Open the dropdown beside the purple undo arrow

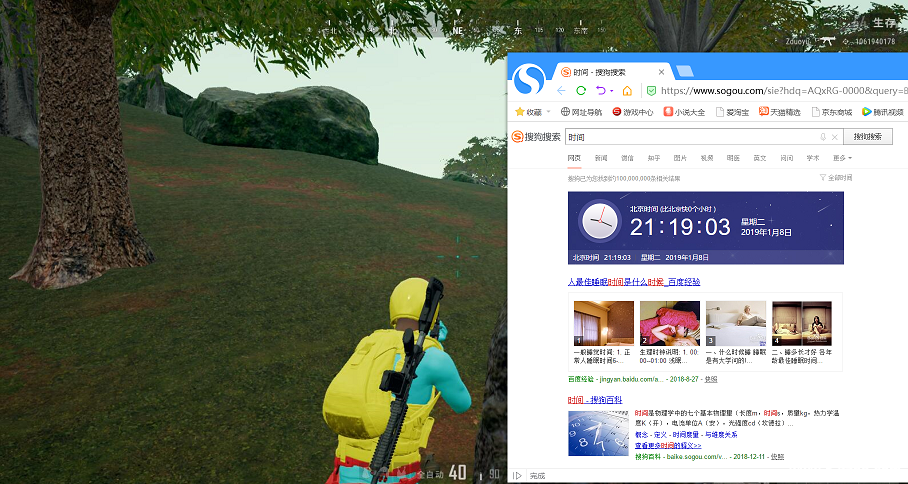pos(612,91)
